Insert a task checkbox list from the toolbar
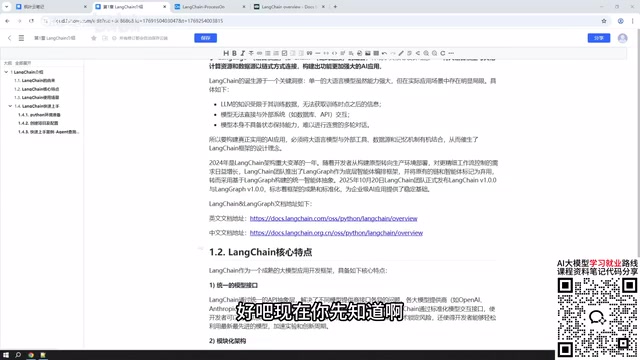This screenshot has height=360, width=640. pyautogui.click(x=284, y=53)
